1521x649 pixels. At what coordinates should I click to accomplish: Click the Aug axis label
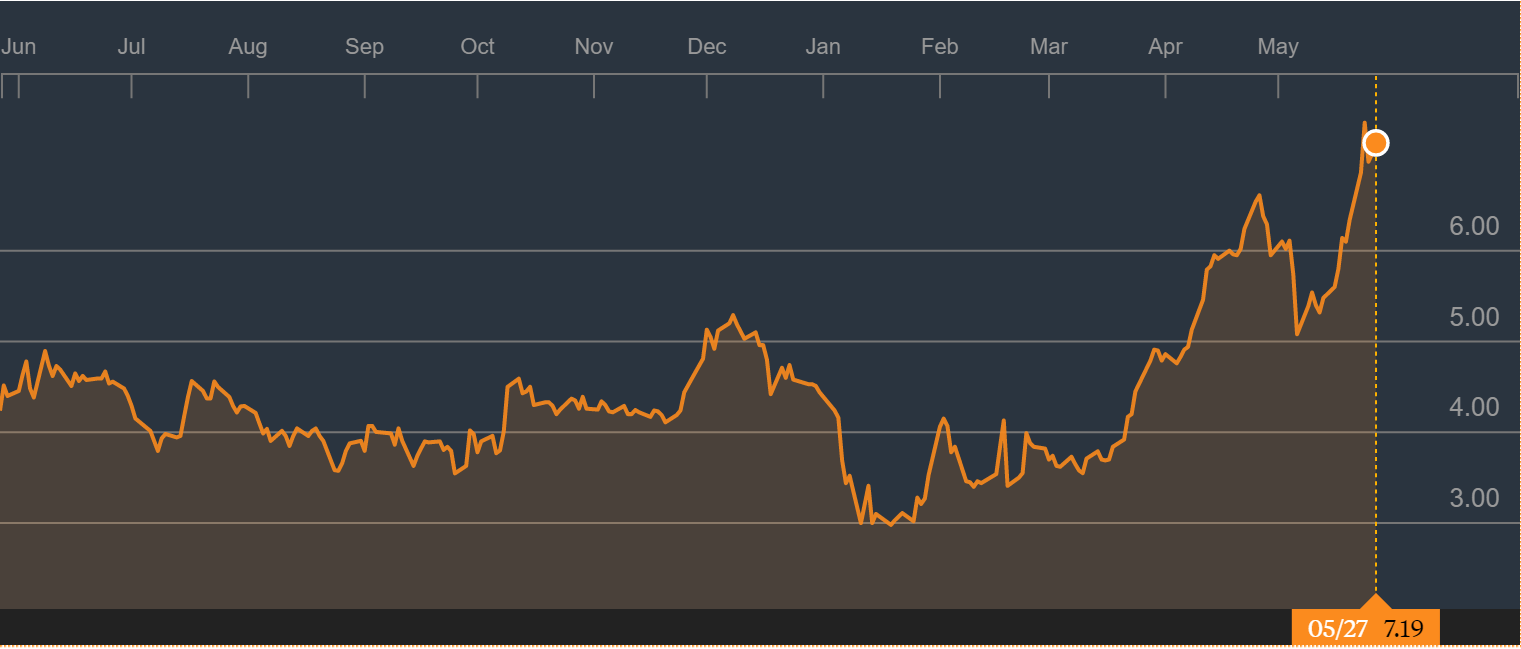248,46
